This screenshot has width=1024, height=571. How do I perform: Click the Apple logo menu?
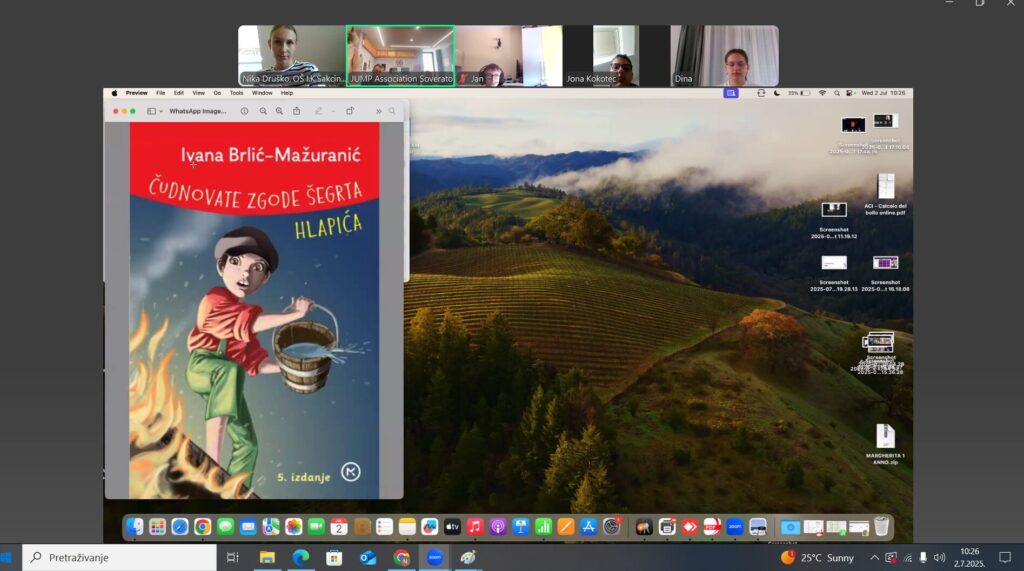[114, 93]
